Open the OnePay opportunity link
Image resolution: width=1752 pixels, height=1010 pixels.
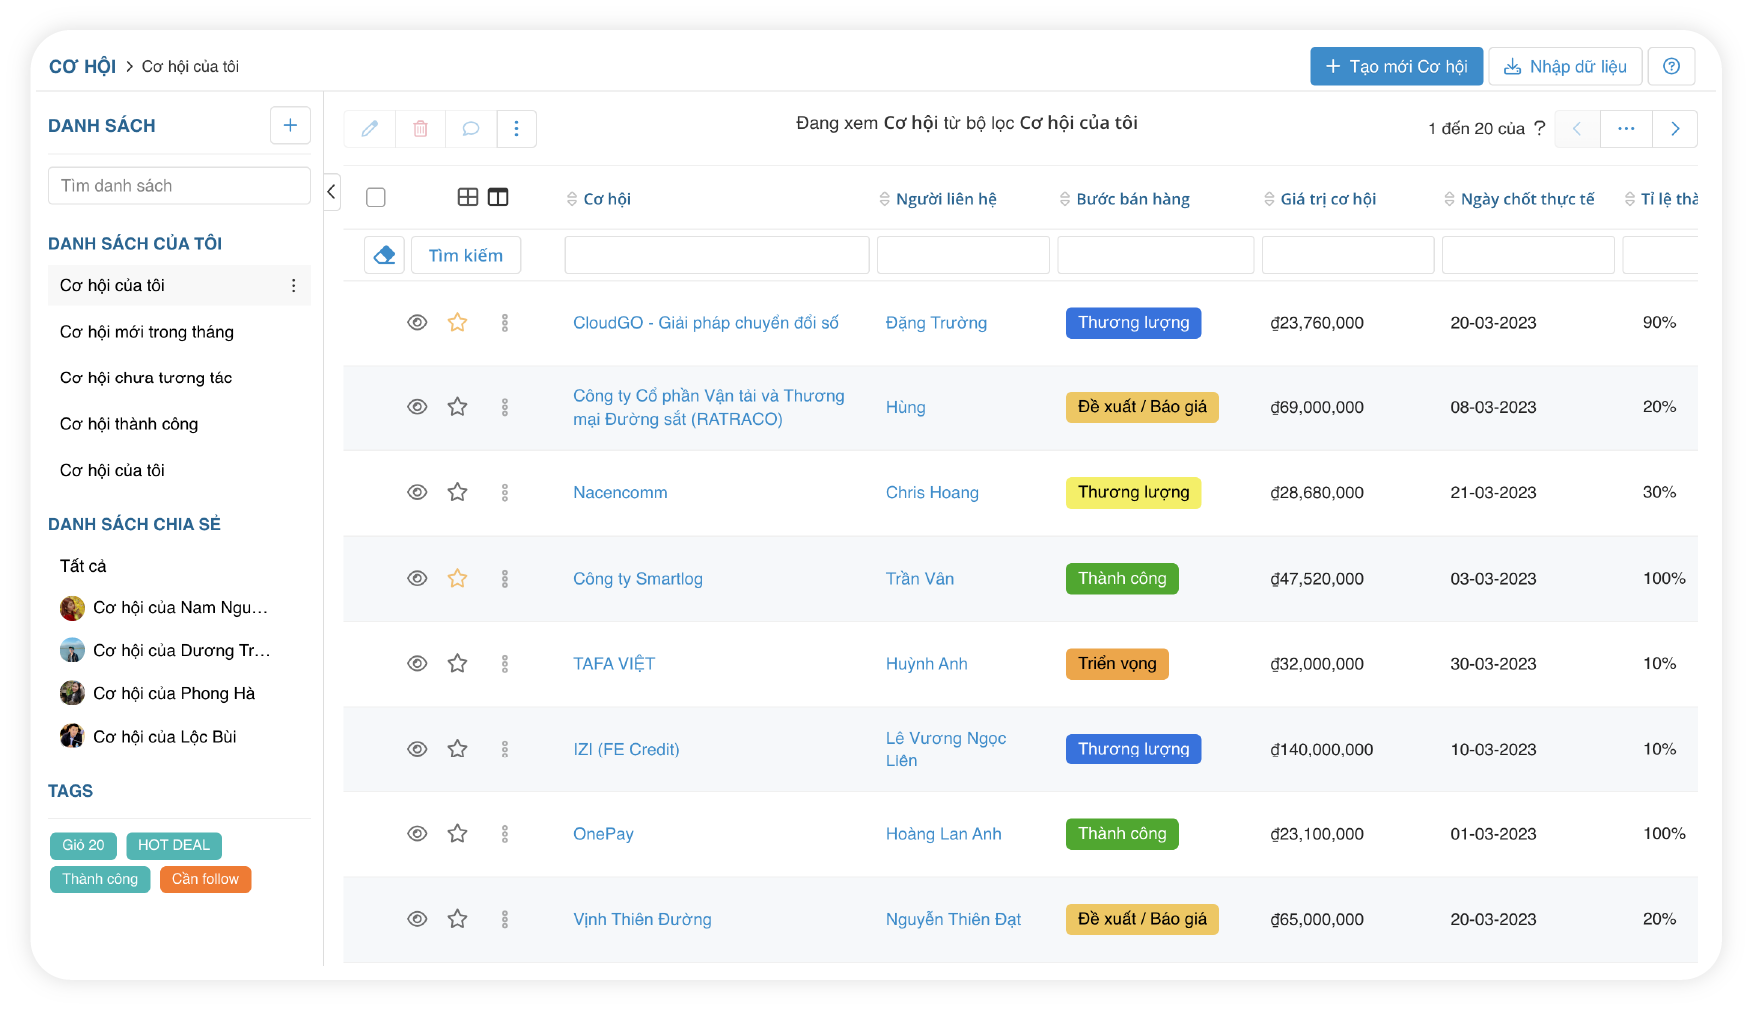pos(603,834)
